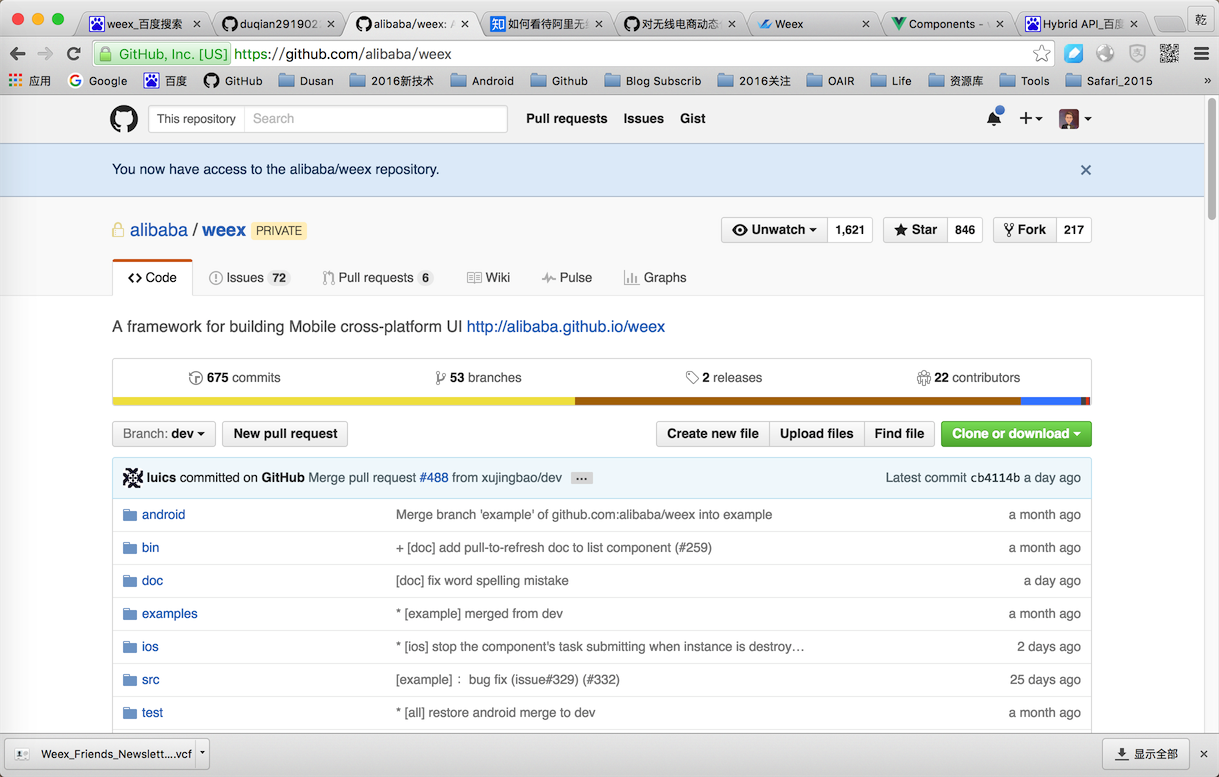Open Gist in top navigation
This screenshot has width=1219, height=777.
pos(692,119)
